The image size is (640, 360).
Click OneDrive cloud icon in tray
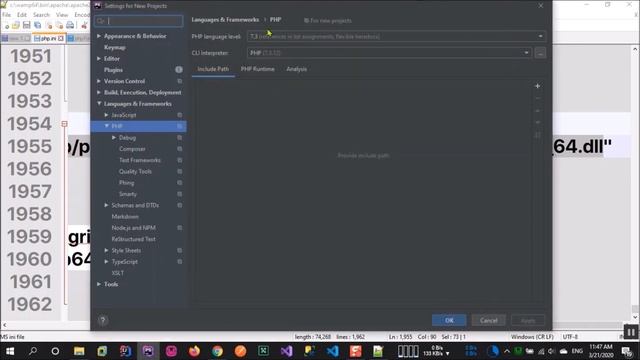[x=564, y=351]
